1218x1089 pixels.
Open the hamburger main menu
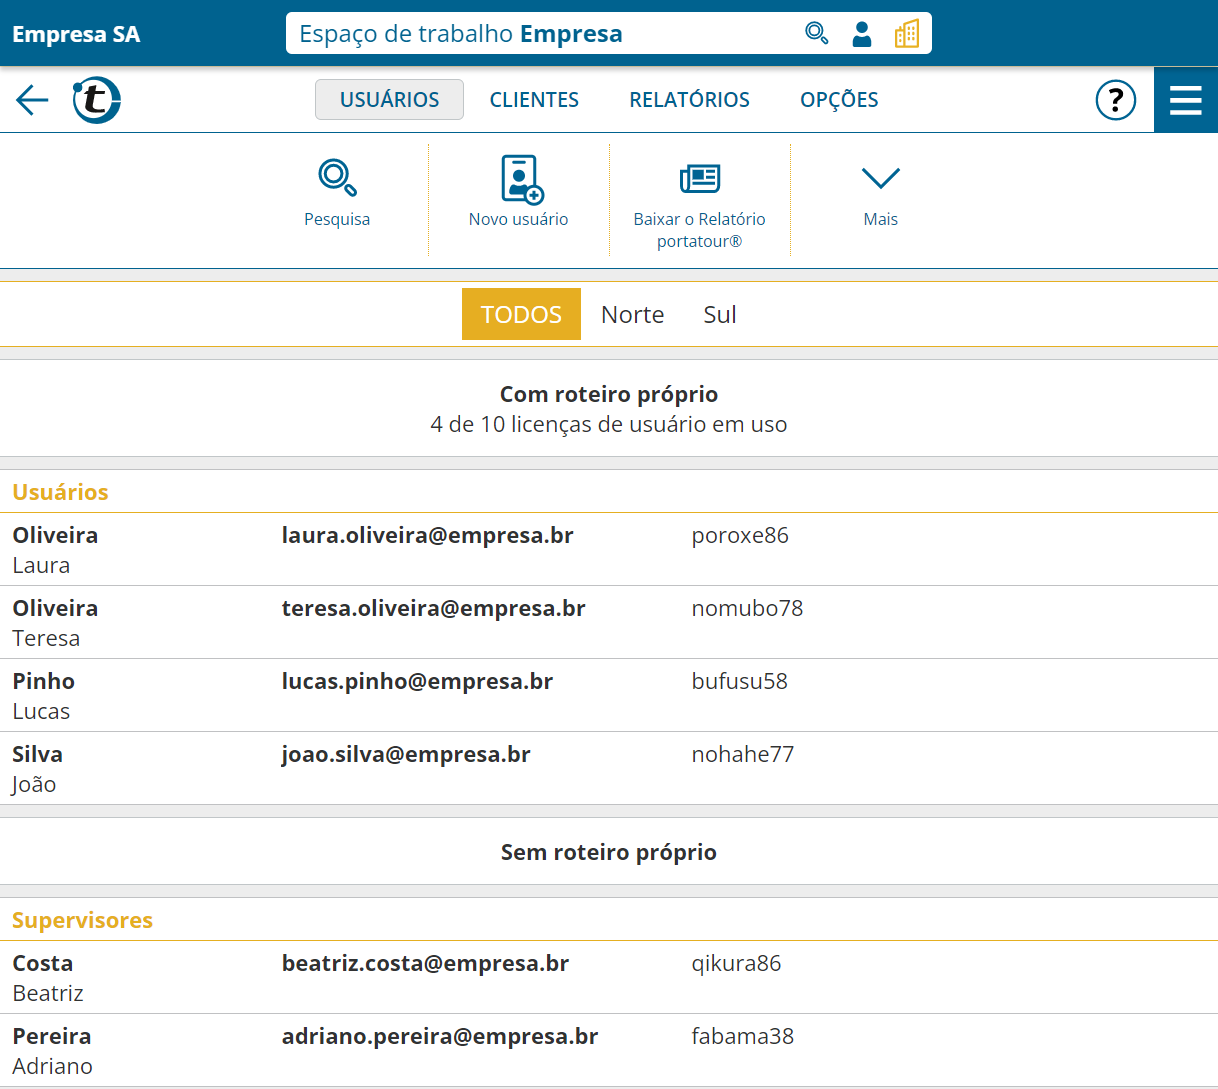click(1186, 100)
